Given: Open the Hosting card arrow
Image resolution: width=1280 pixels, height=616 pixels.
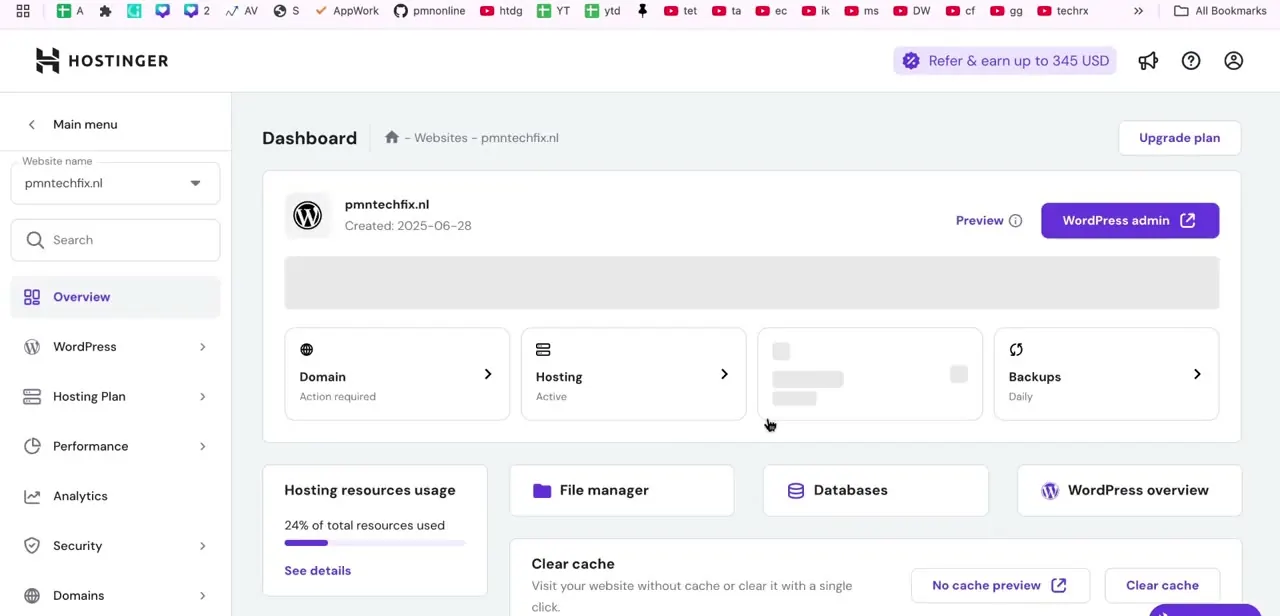Looking at the screenshot, I should (x=724, y=374).
